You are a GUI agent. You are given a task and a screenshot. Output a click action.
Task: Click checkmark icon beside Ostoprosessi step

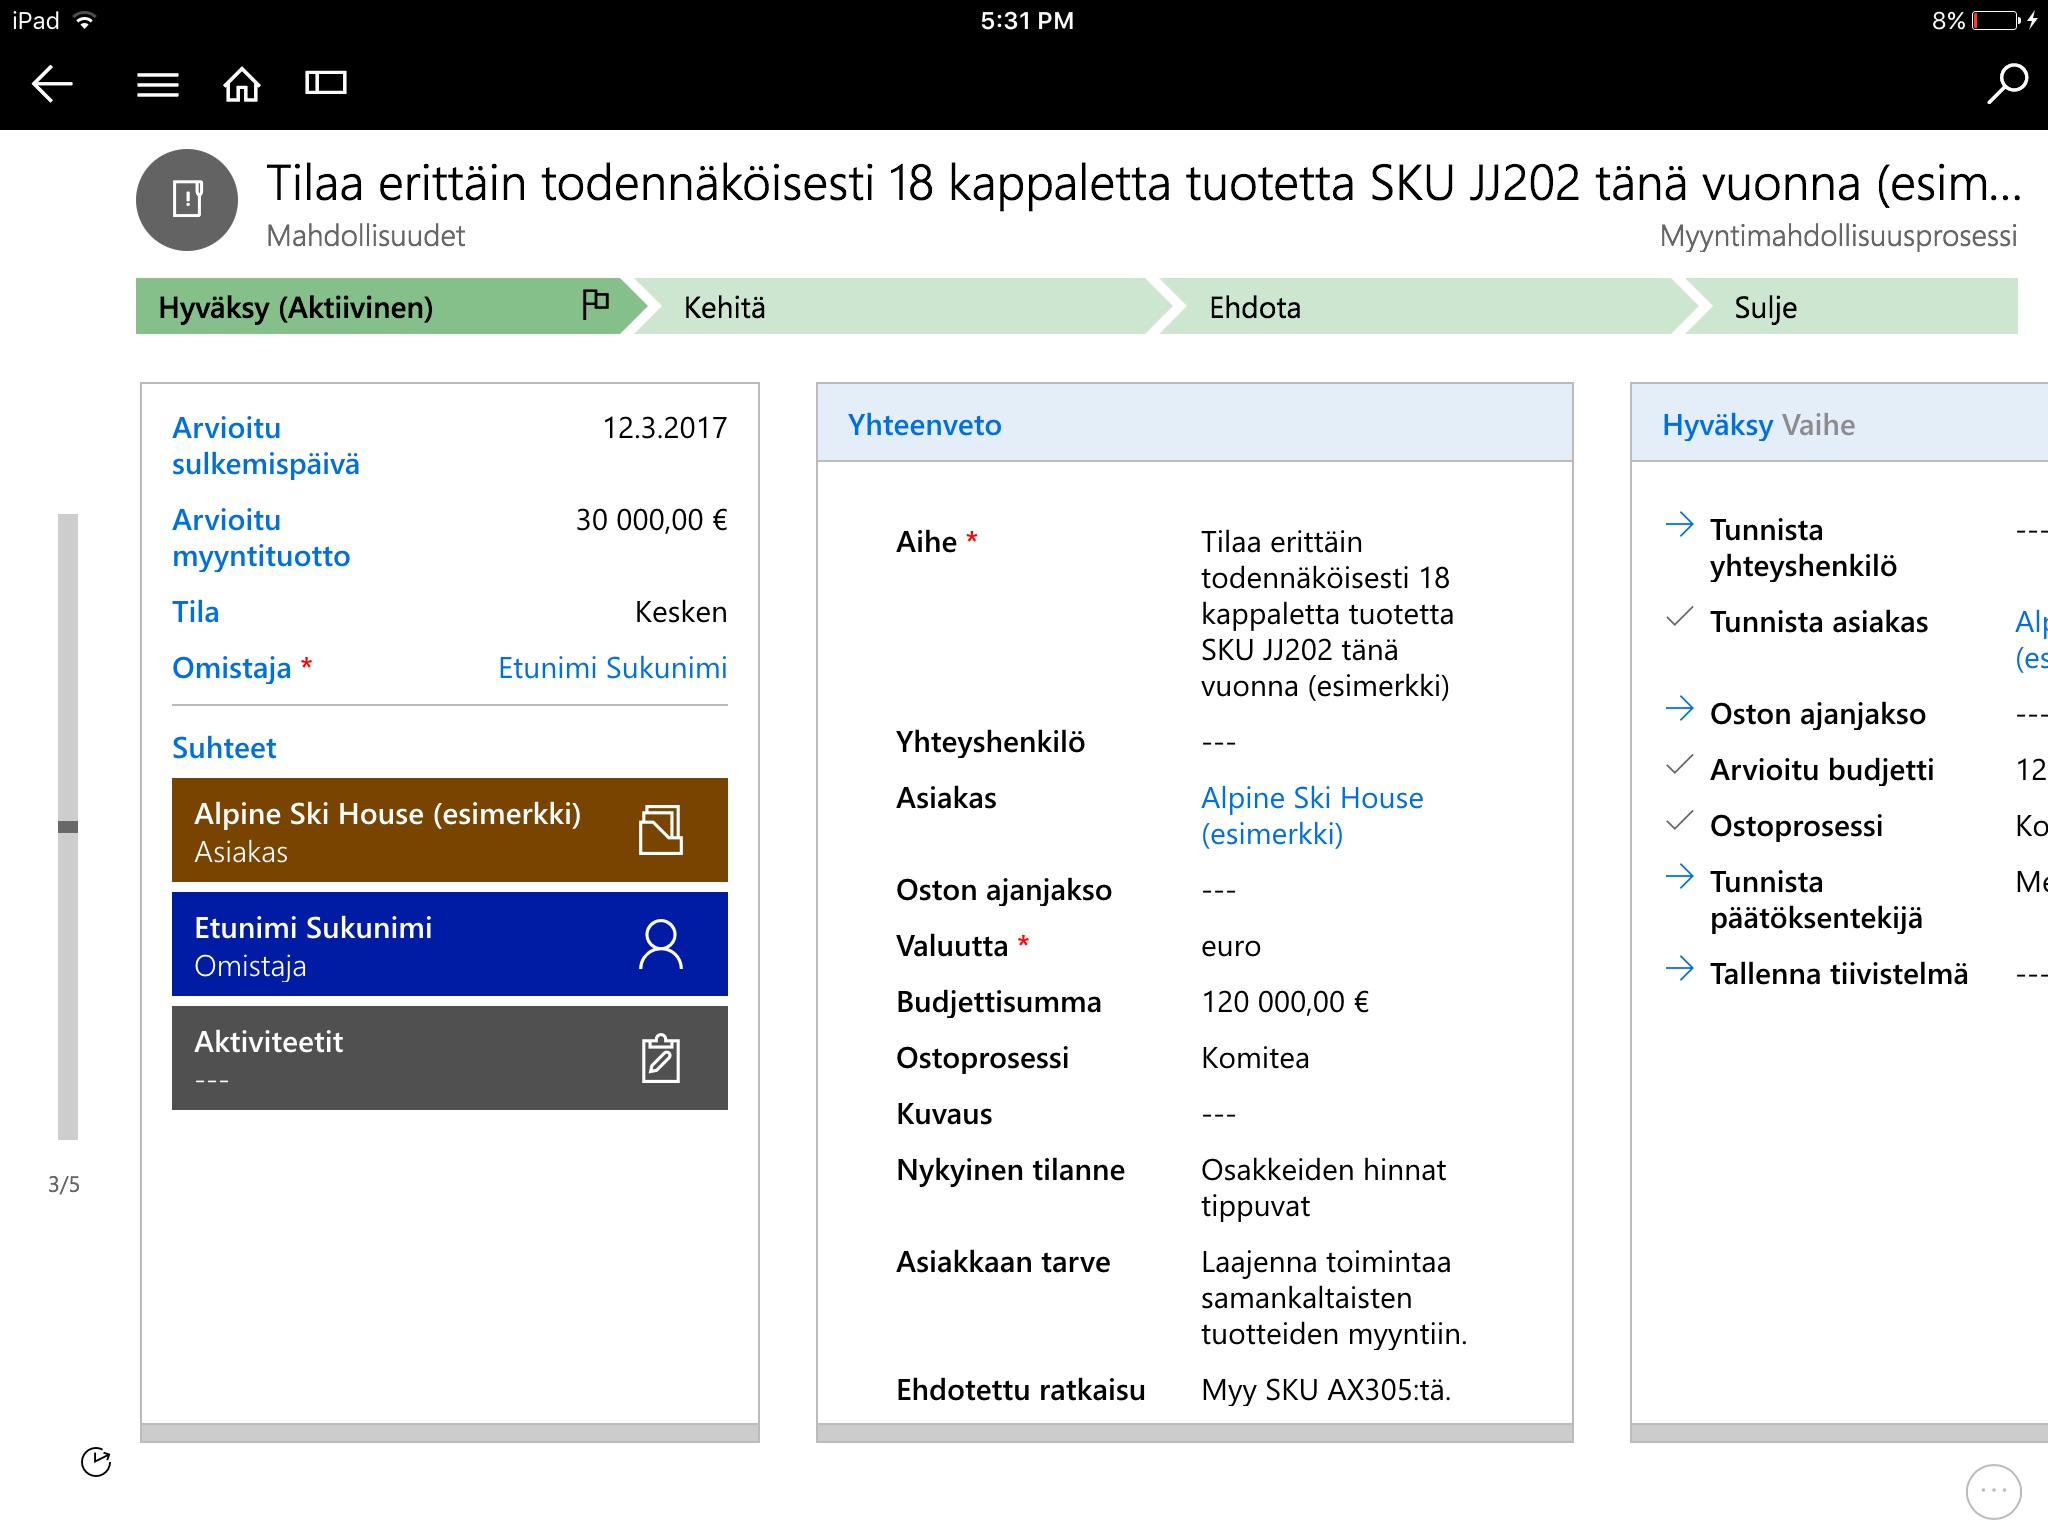[1680, 822]
